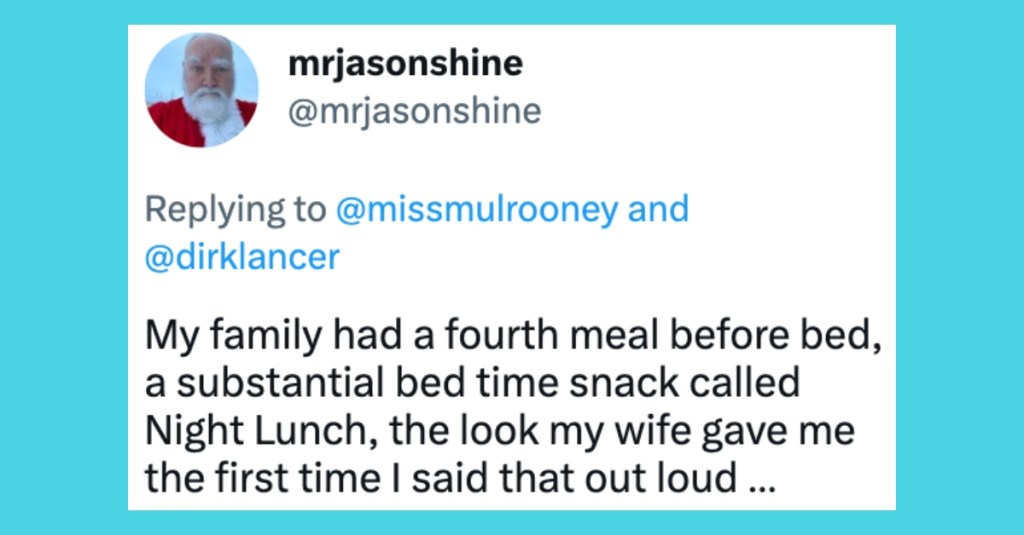
Task: Click 'My family' at the tweet's start
Action: tap(233, 336)
